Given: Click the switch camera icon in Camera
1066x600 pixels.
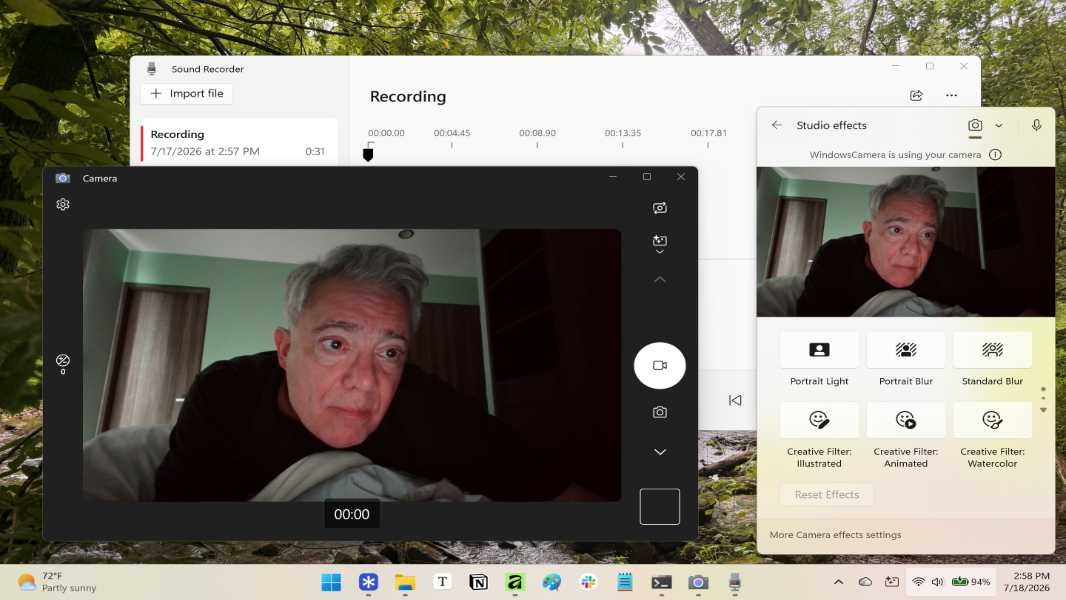Looking at the screenshot, I should point(659,208).
